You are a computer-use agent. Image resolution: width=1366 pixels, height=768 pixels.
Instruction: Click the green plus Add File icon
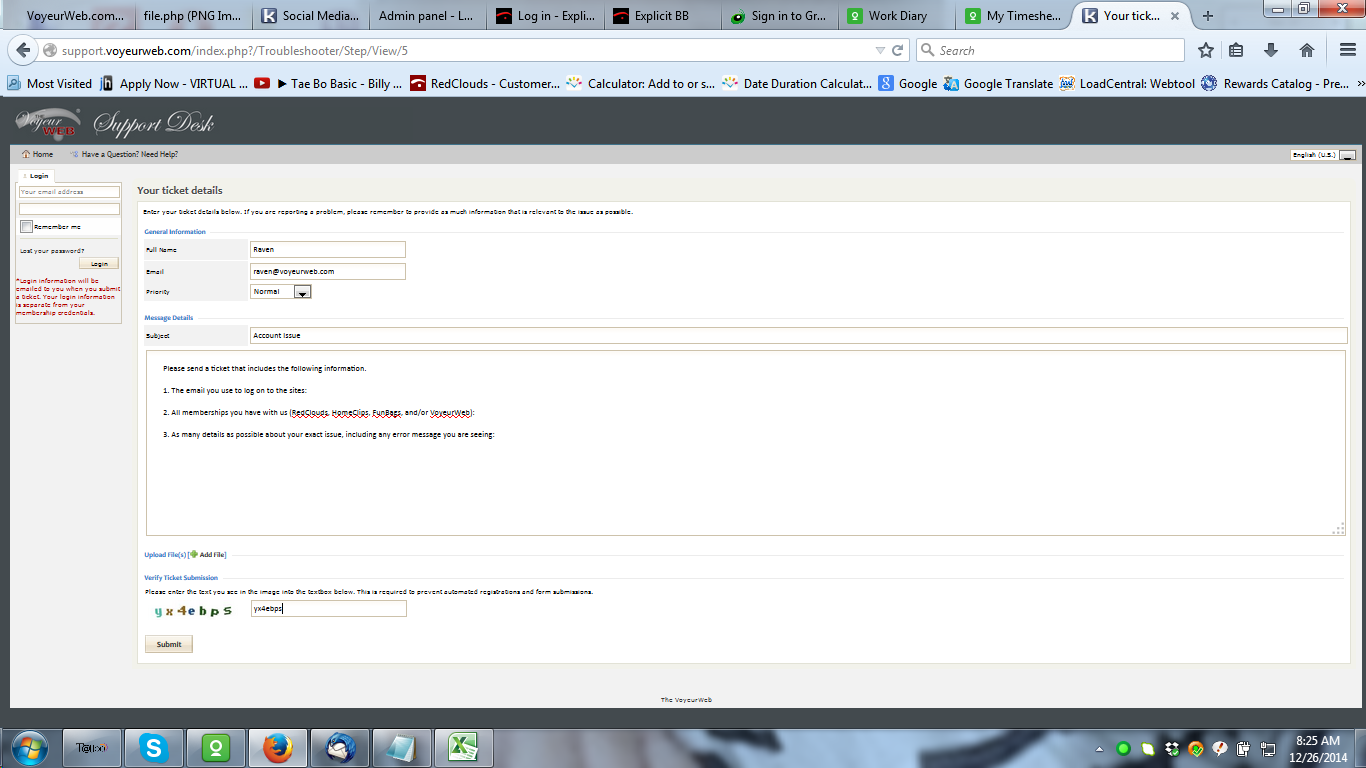[x=193, y=554]
